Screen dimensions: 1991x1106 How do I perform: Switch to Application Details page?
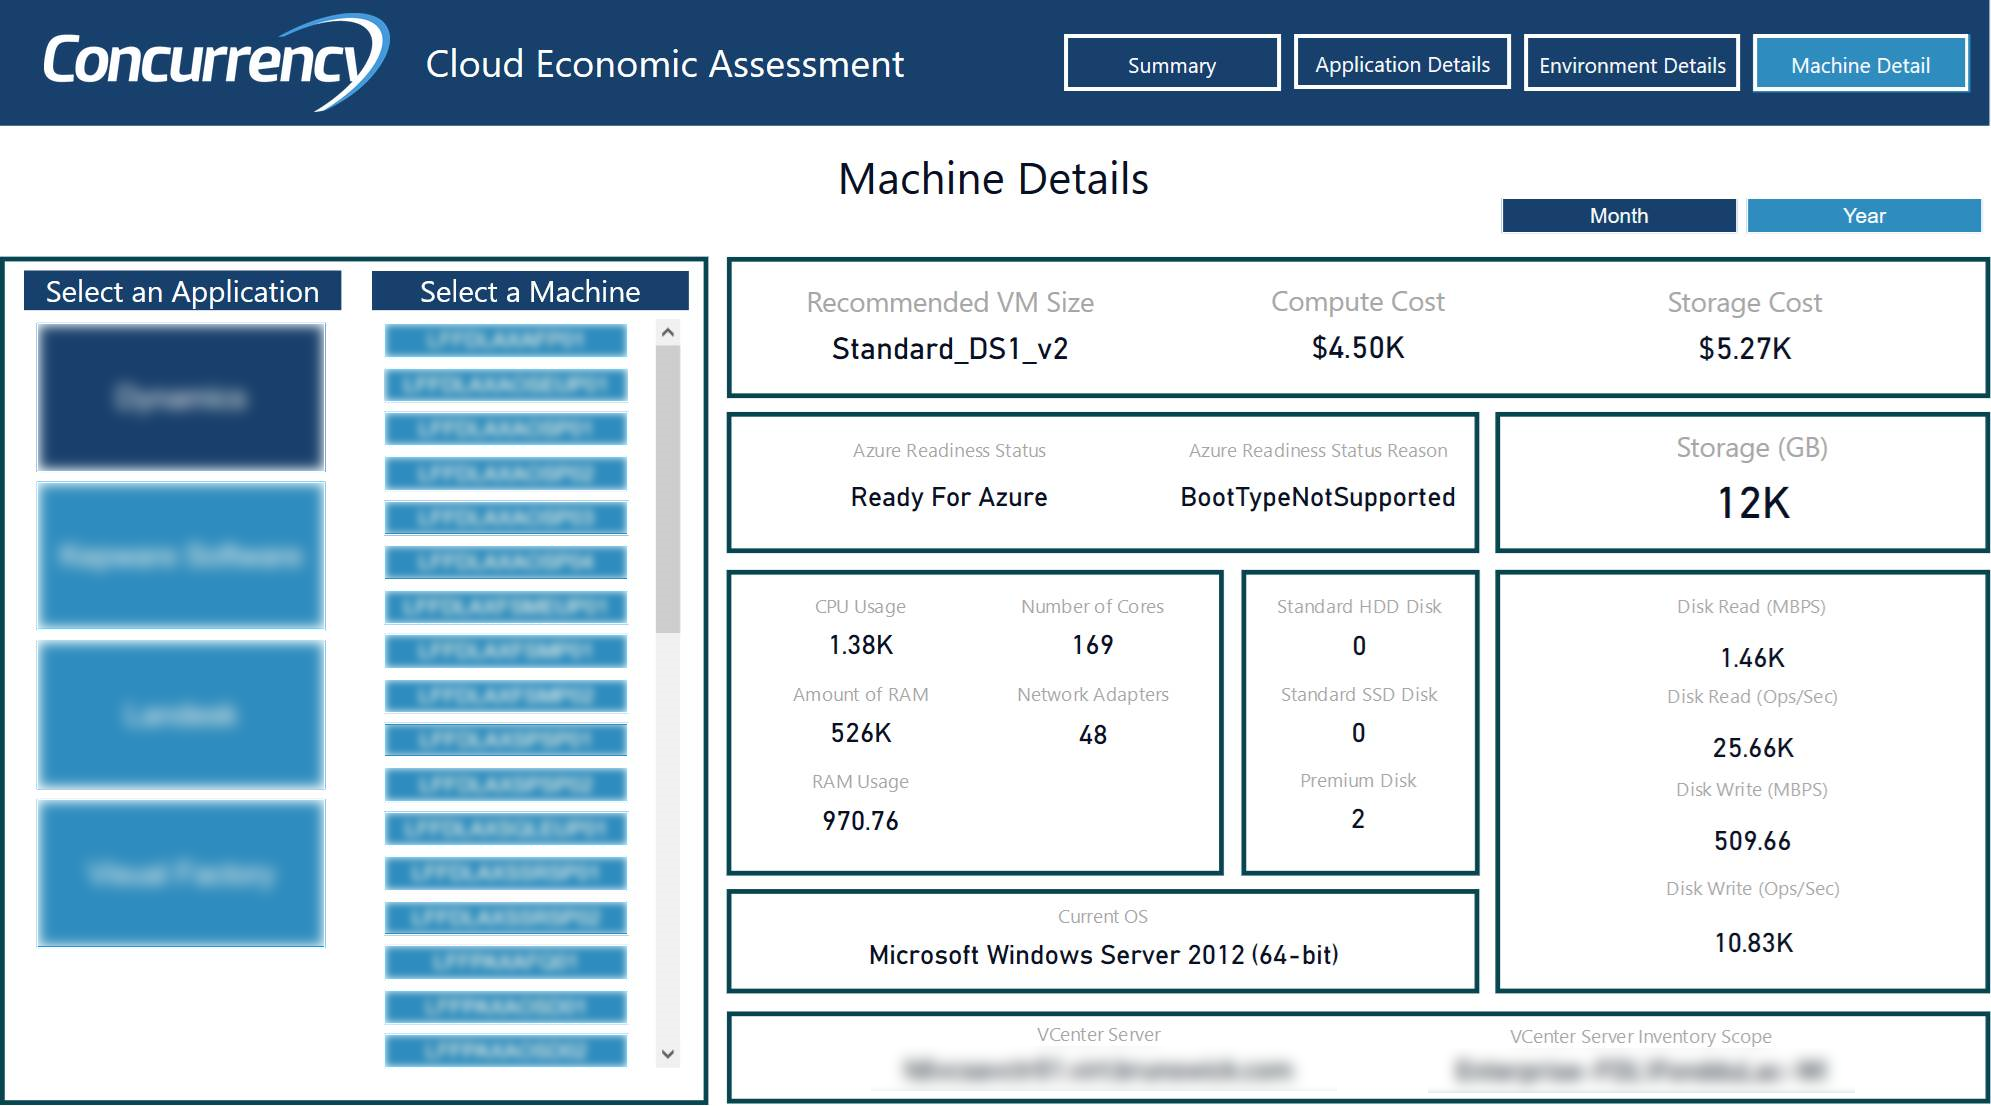coord(1402,64)
